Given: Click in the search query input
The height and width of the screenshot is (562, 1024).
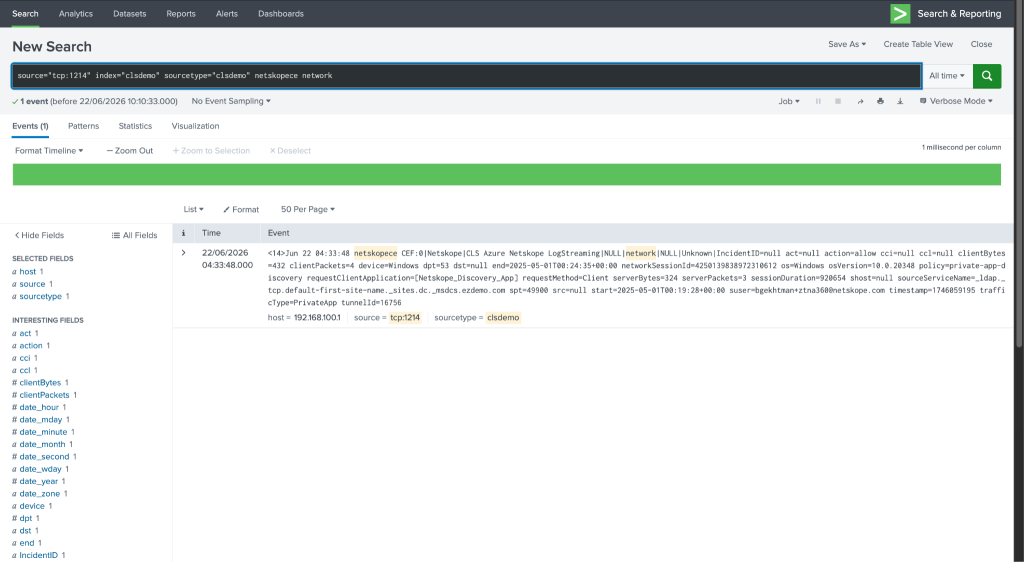Looking at the screenshot, I should tap(466, 76).
